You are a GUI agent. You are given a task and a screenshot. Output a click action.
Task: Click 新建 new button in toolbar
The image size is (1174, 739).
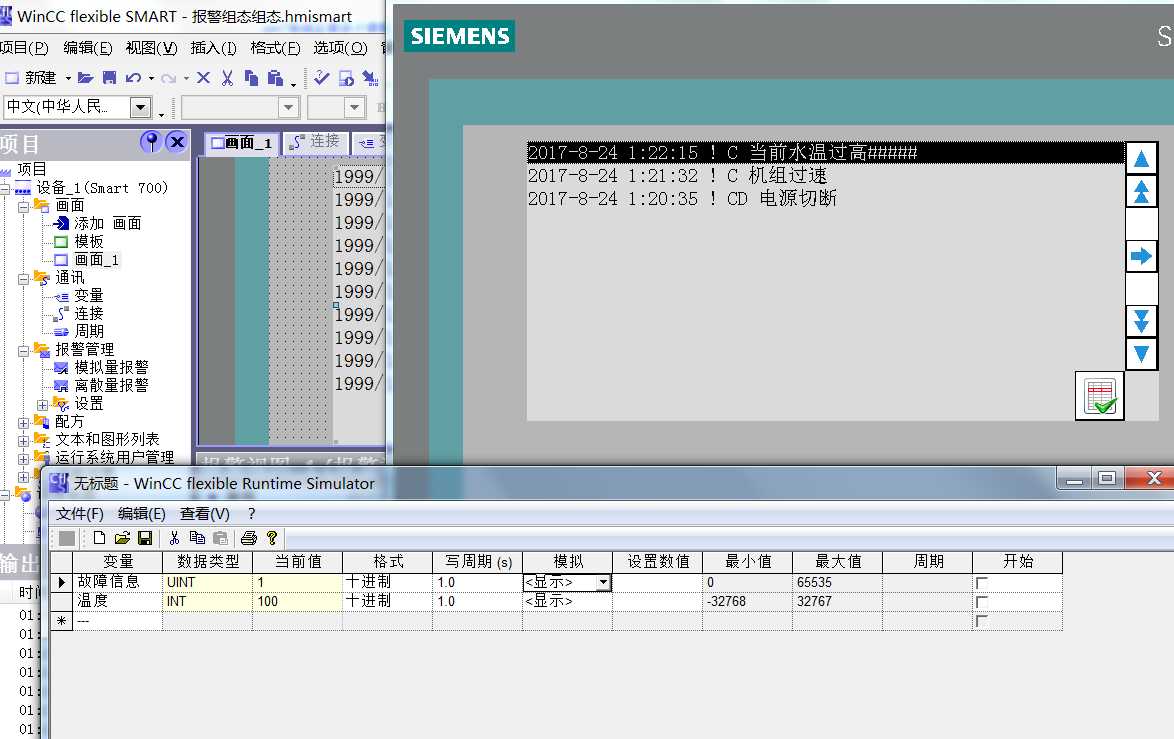click(31, 78)
